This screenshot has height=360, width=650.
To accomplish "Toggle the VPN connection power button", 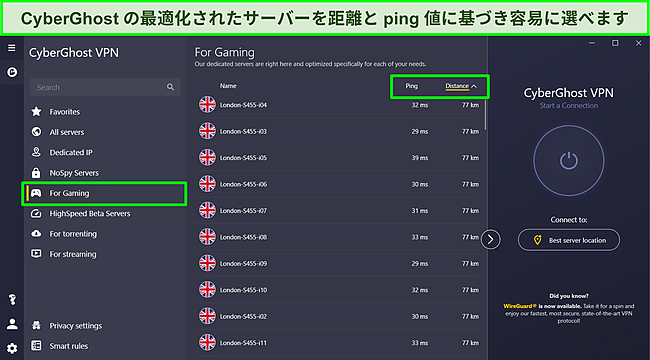I will 568,160.
